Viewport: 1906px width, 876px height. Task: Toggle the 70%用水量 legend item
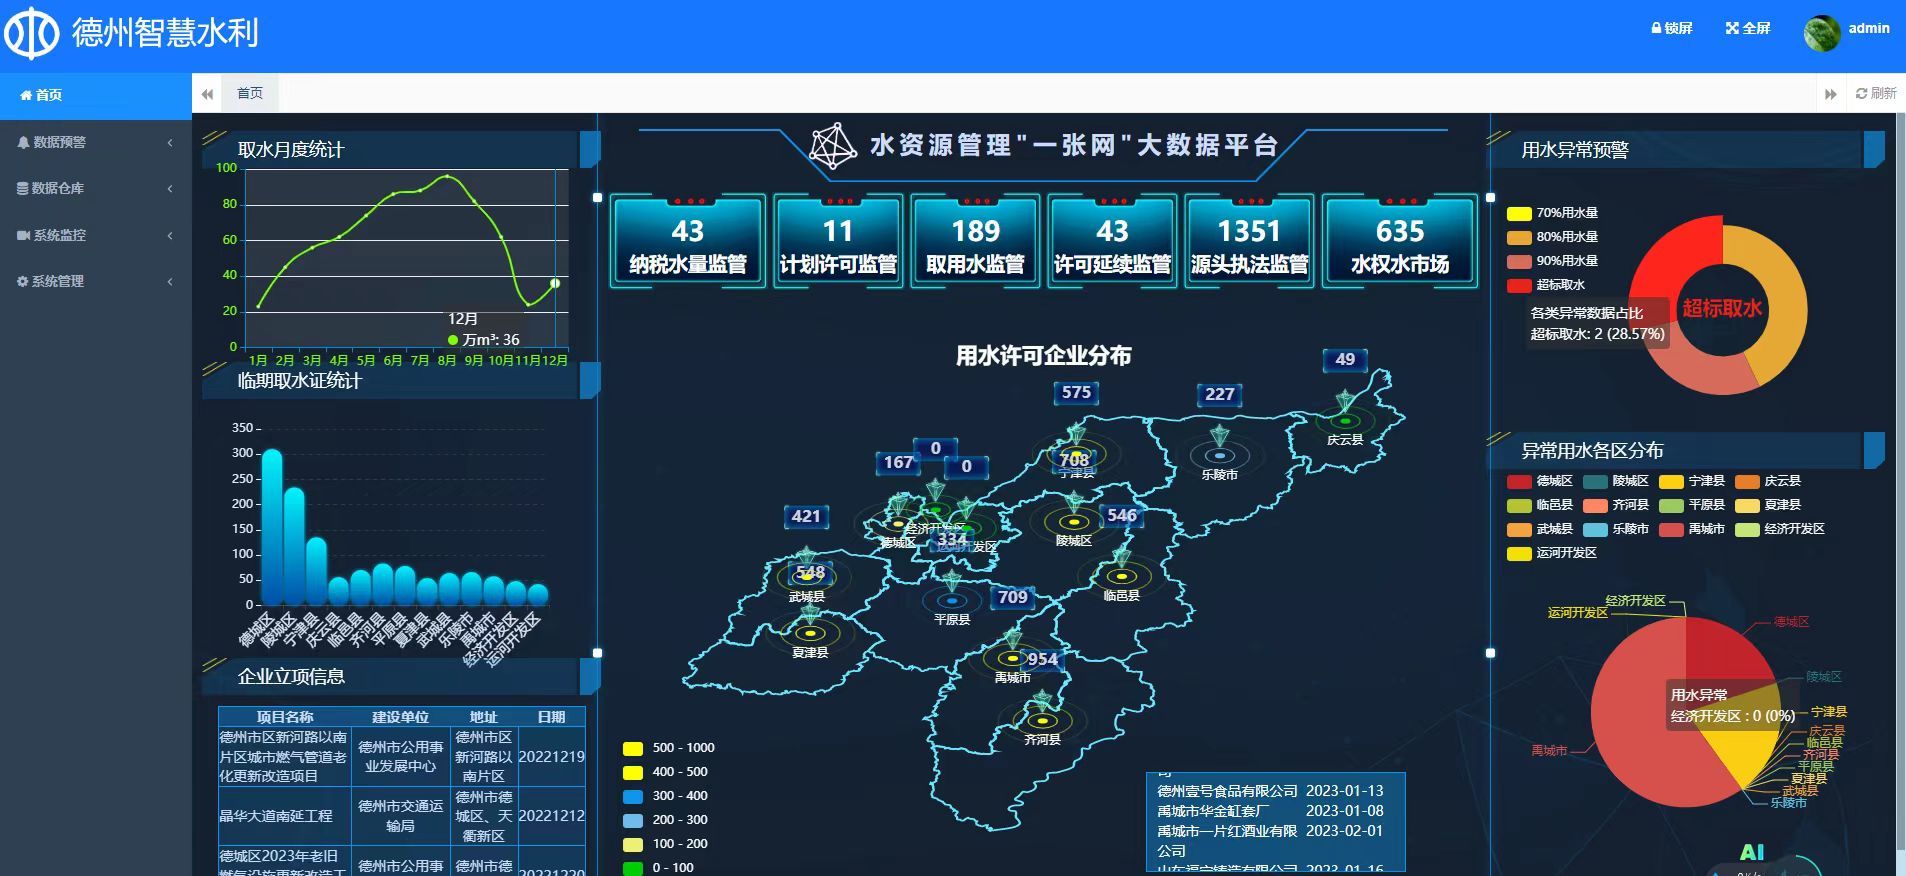[1552, 213]
